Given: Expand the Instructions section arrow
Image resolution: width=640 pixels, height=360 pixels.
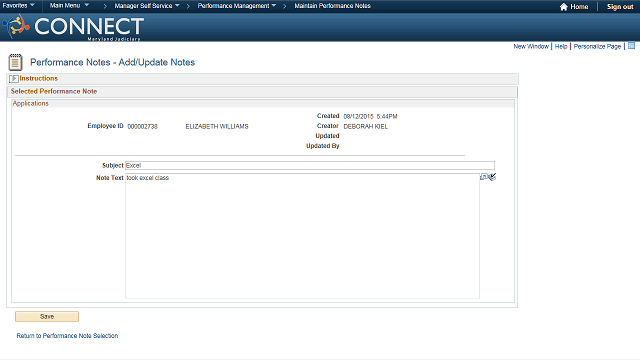Looking at the screenshot, I should (13, 78).
